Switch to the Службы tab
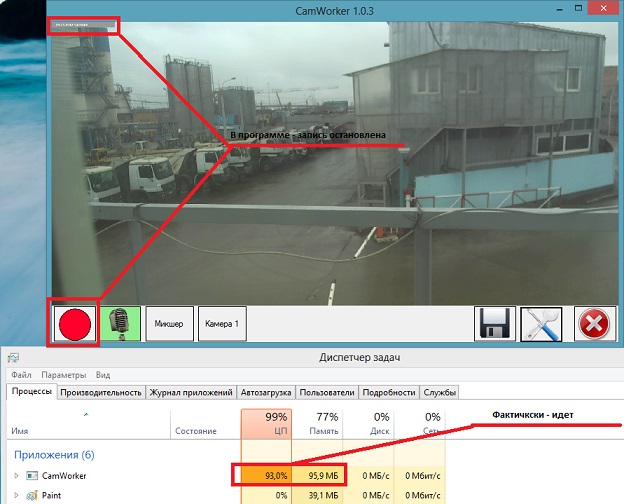This screenshot has height=504, width=624. coord(439,393)
